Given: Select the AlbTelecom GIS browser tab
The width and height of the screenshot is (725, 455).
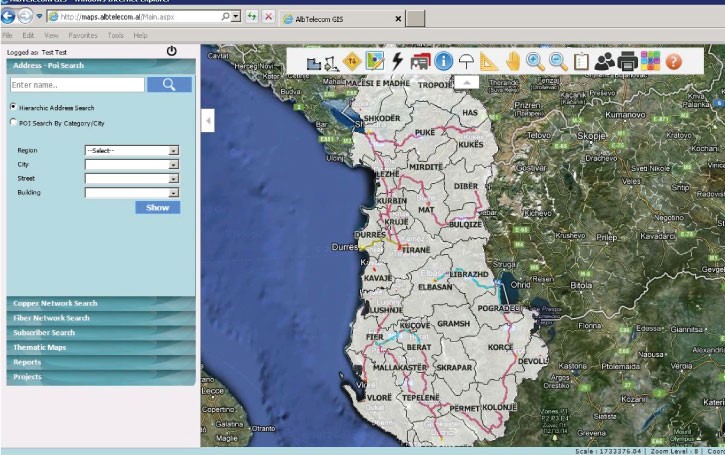Looking at the screenshot, I should pyautogui.click(x=342, y=19).
